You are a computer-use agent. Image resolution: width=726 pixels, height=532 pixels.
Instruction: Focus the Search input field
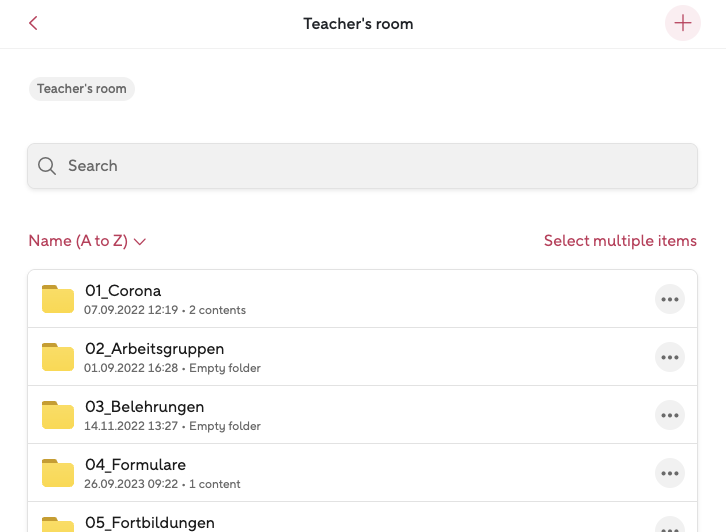(370, 166)
